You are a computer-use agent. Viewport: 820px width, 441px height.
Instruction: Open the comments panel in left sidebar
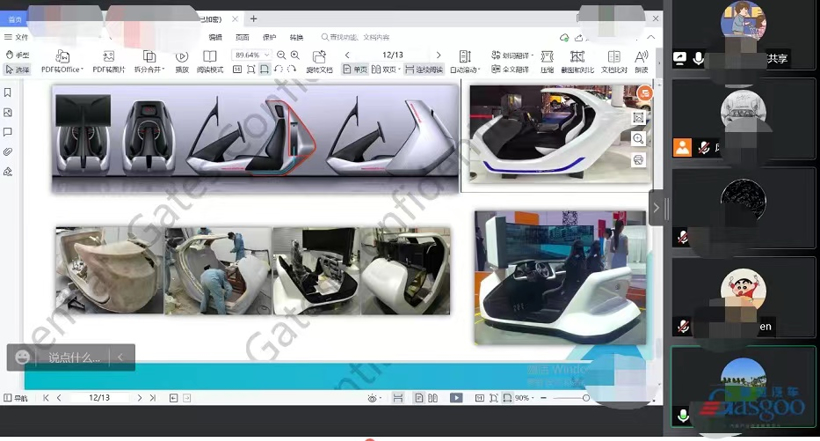tap(8, 132)
